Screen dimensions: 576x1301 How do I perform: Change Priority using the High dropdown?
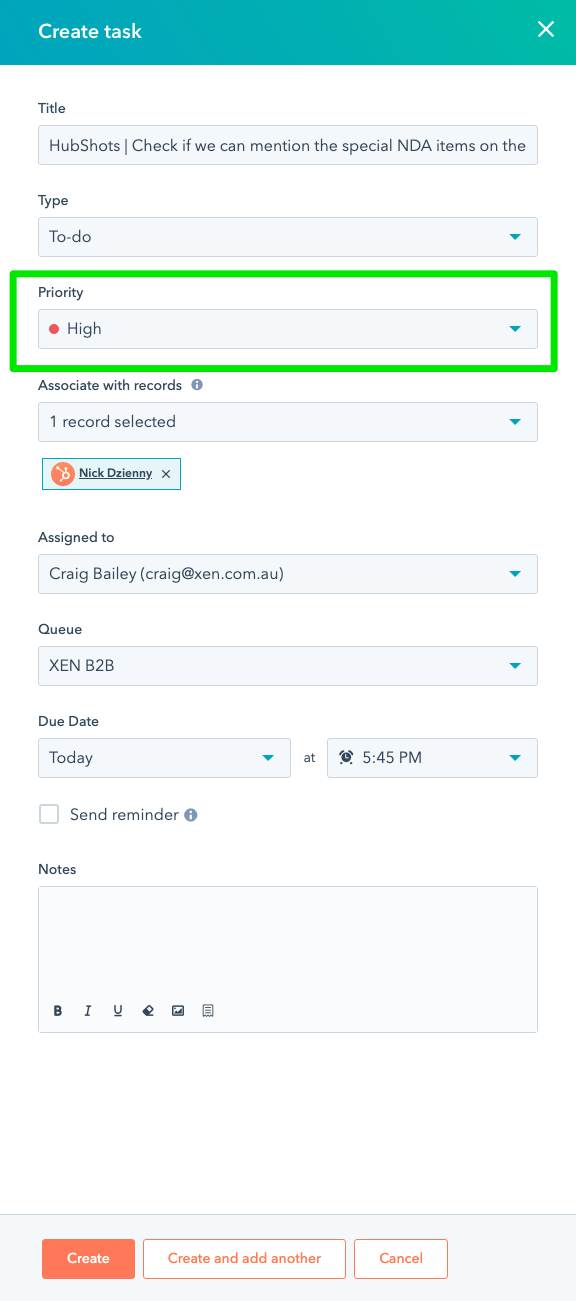514,328
